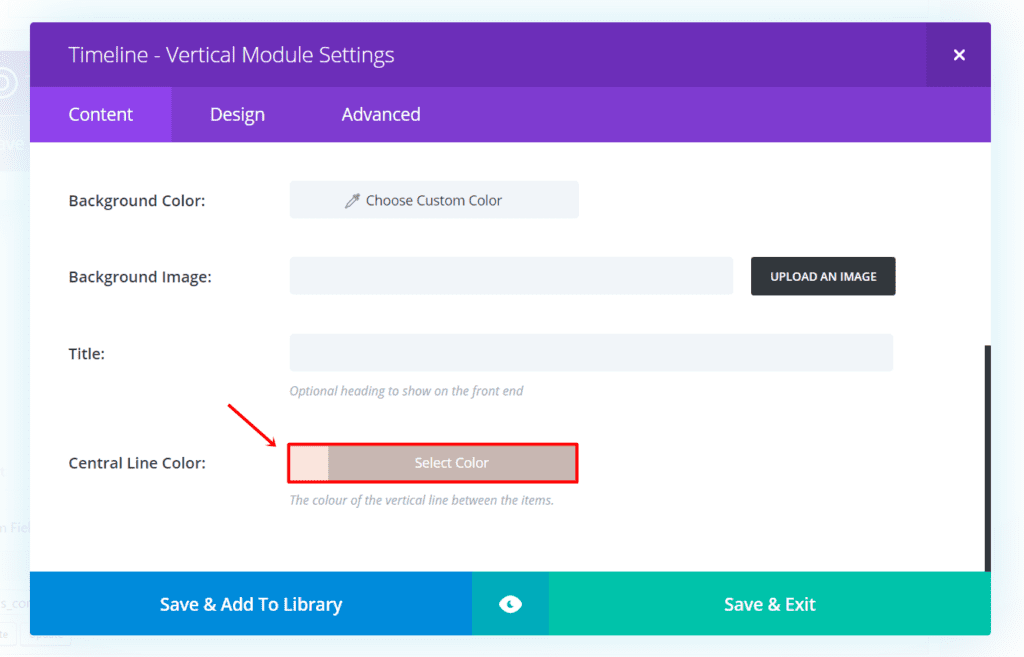This screenshot has height=657, width=1024.
Task: Focus the Title text field
Action: [x=591, y=353]
